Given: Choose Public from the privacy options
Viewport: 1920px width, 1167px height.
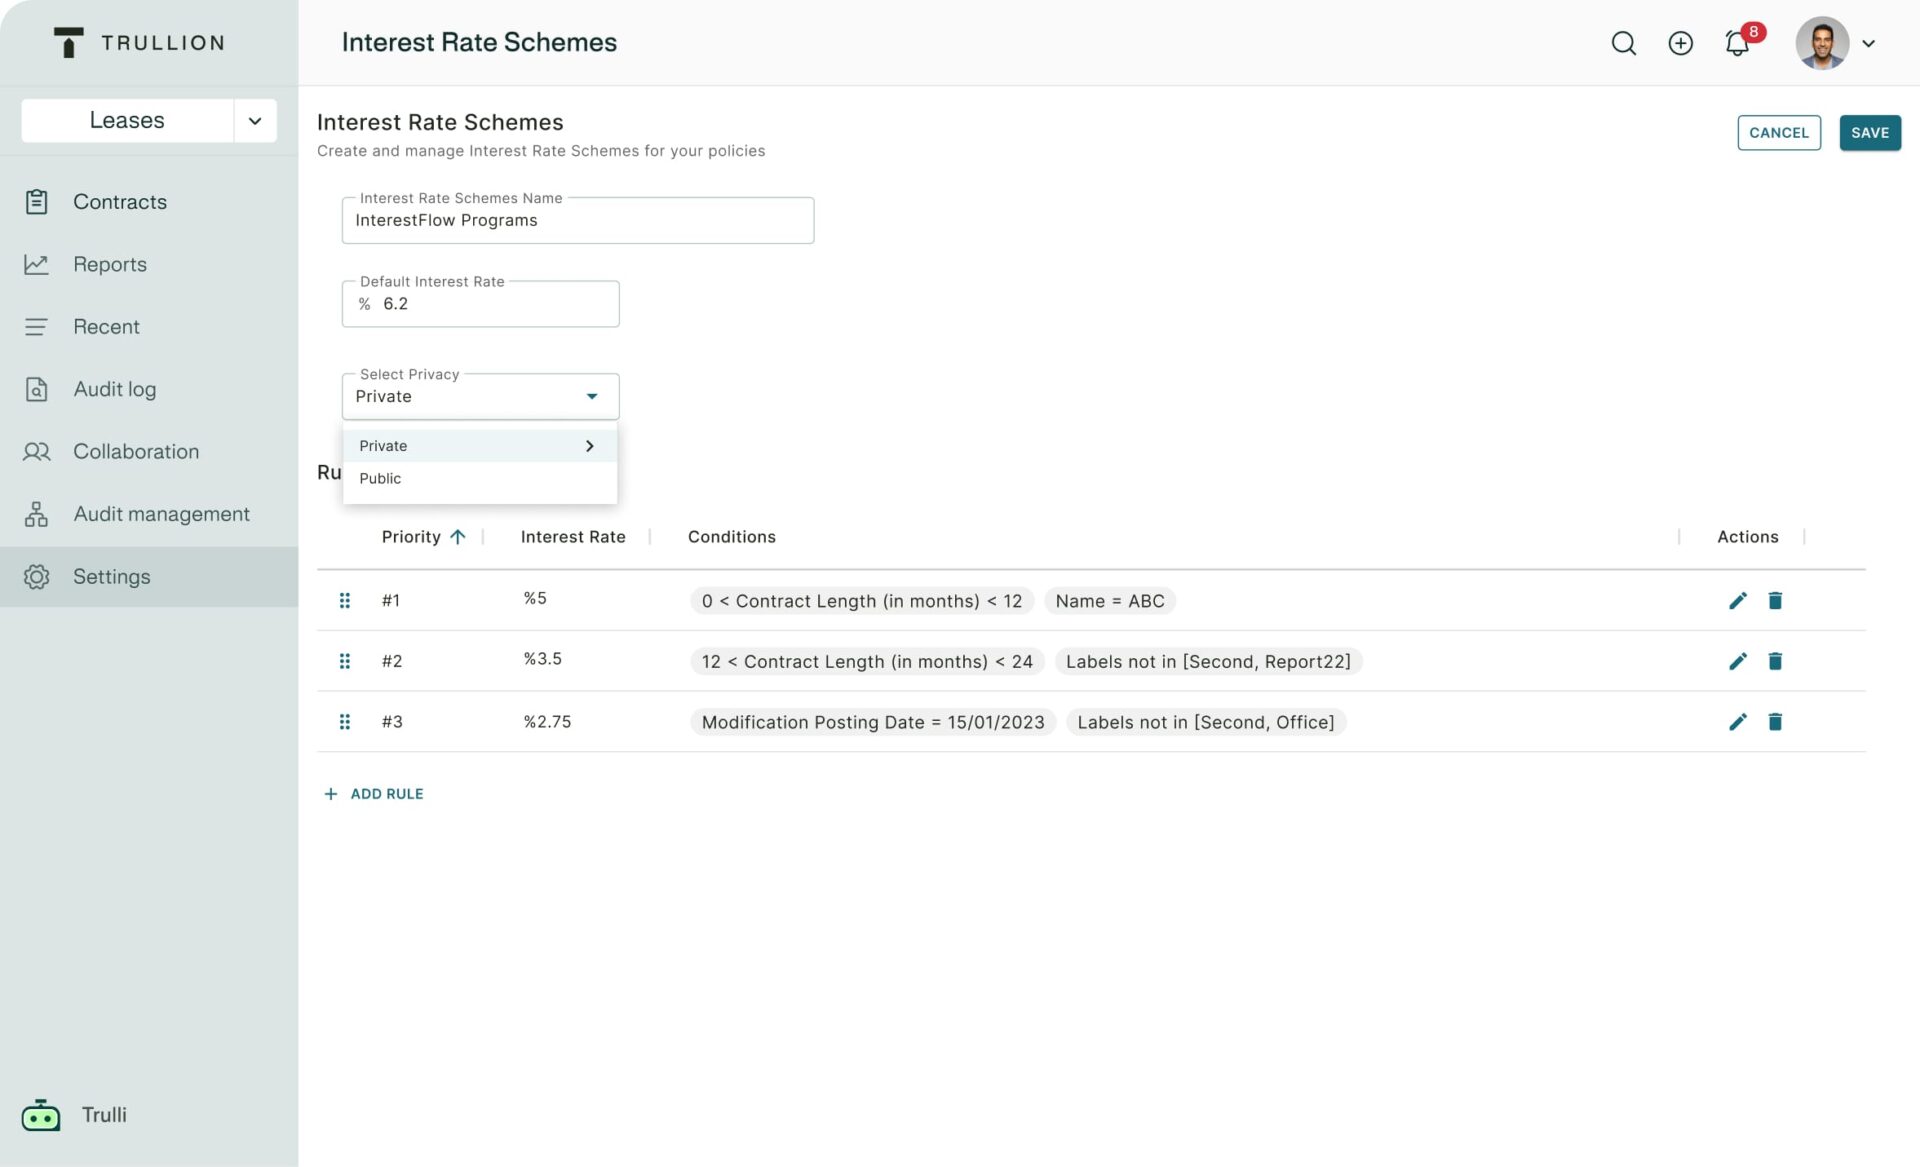Looking at the screenshot, I should [480, 479].
